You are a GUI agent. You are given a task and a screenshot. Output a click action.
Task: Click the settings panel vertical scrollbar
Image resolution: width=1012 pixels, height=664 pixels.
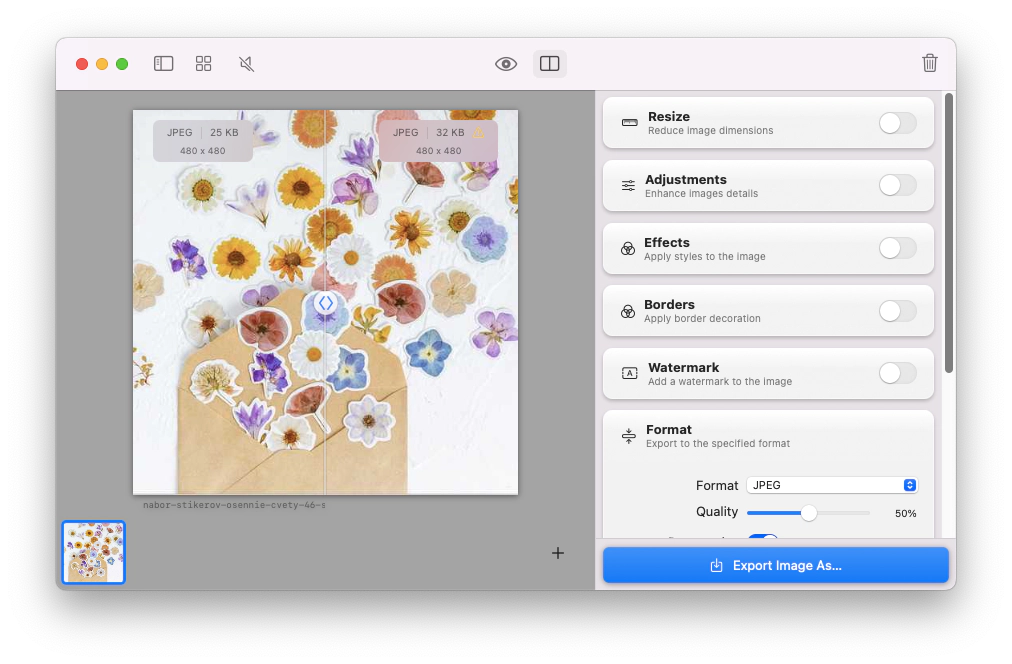click(948, 232)
